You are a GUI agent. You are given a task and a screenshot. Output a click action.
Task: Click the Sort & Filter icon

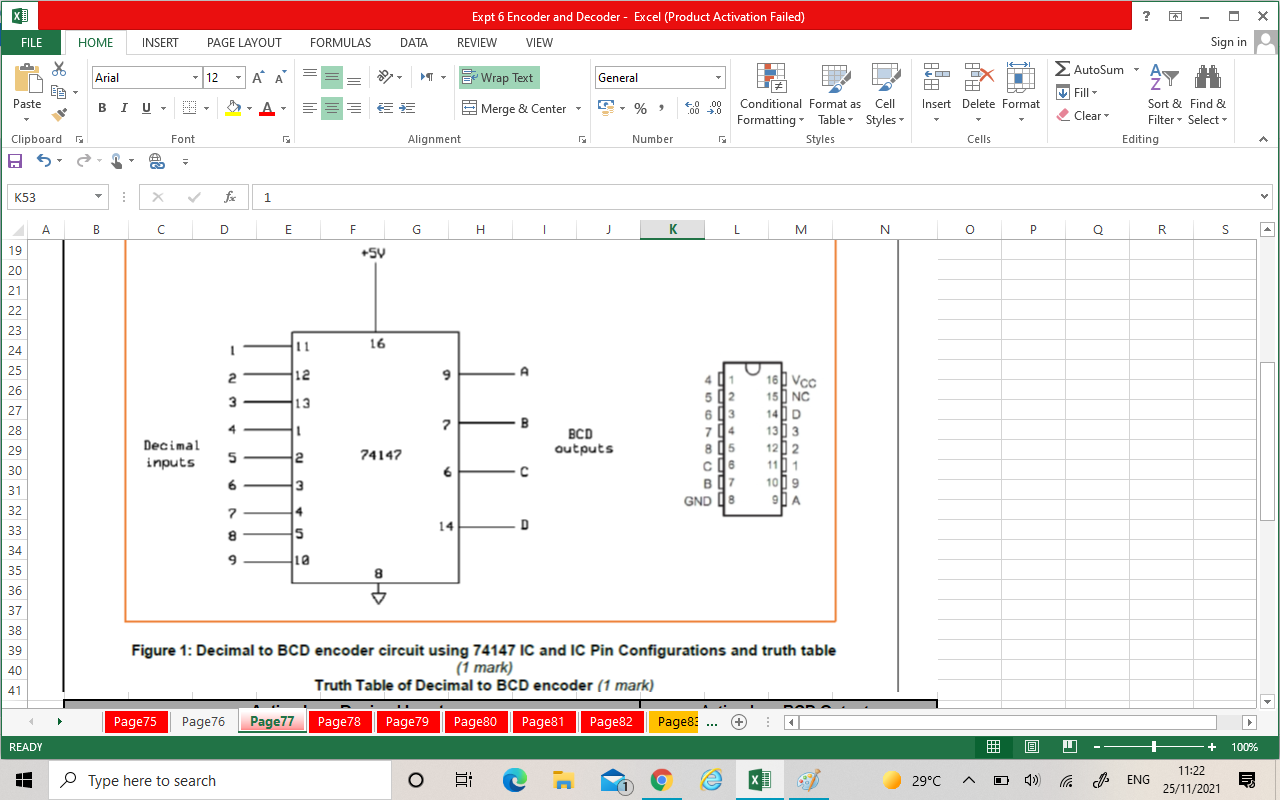[x=1164, y=78]
